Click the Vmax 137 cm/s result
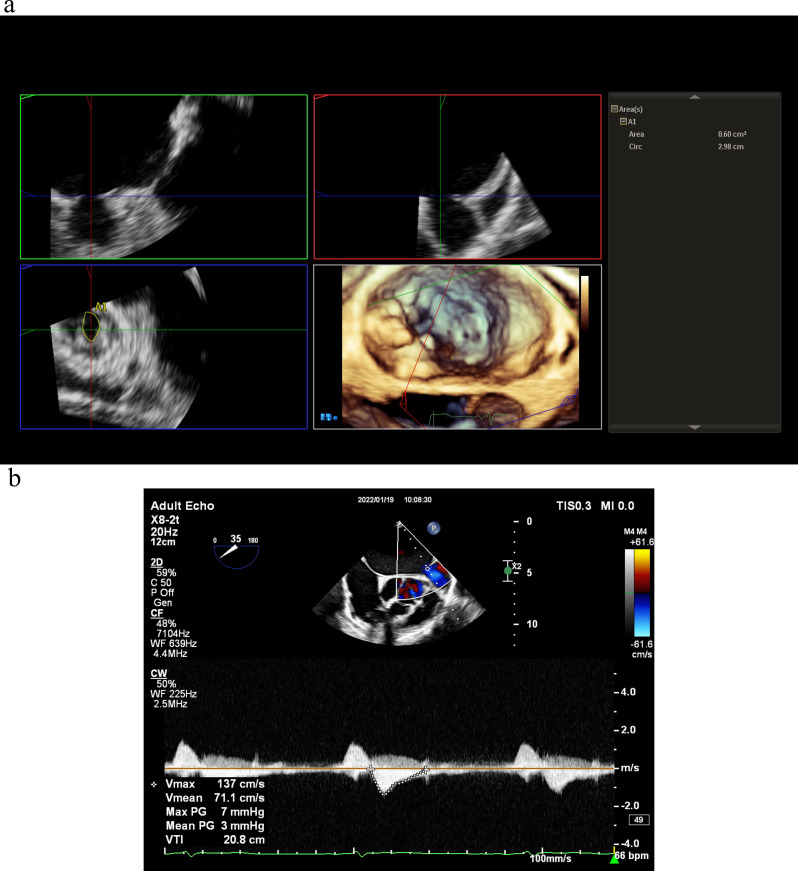 [x=215, y=784]
